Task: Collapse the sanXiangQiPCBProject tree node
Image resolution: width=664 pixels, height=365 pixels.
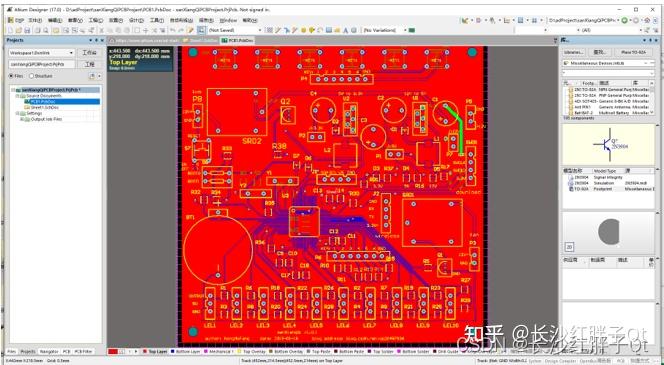Action: coord(13,90)
